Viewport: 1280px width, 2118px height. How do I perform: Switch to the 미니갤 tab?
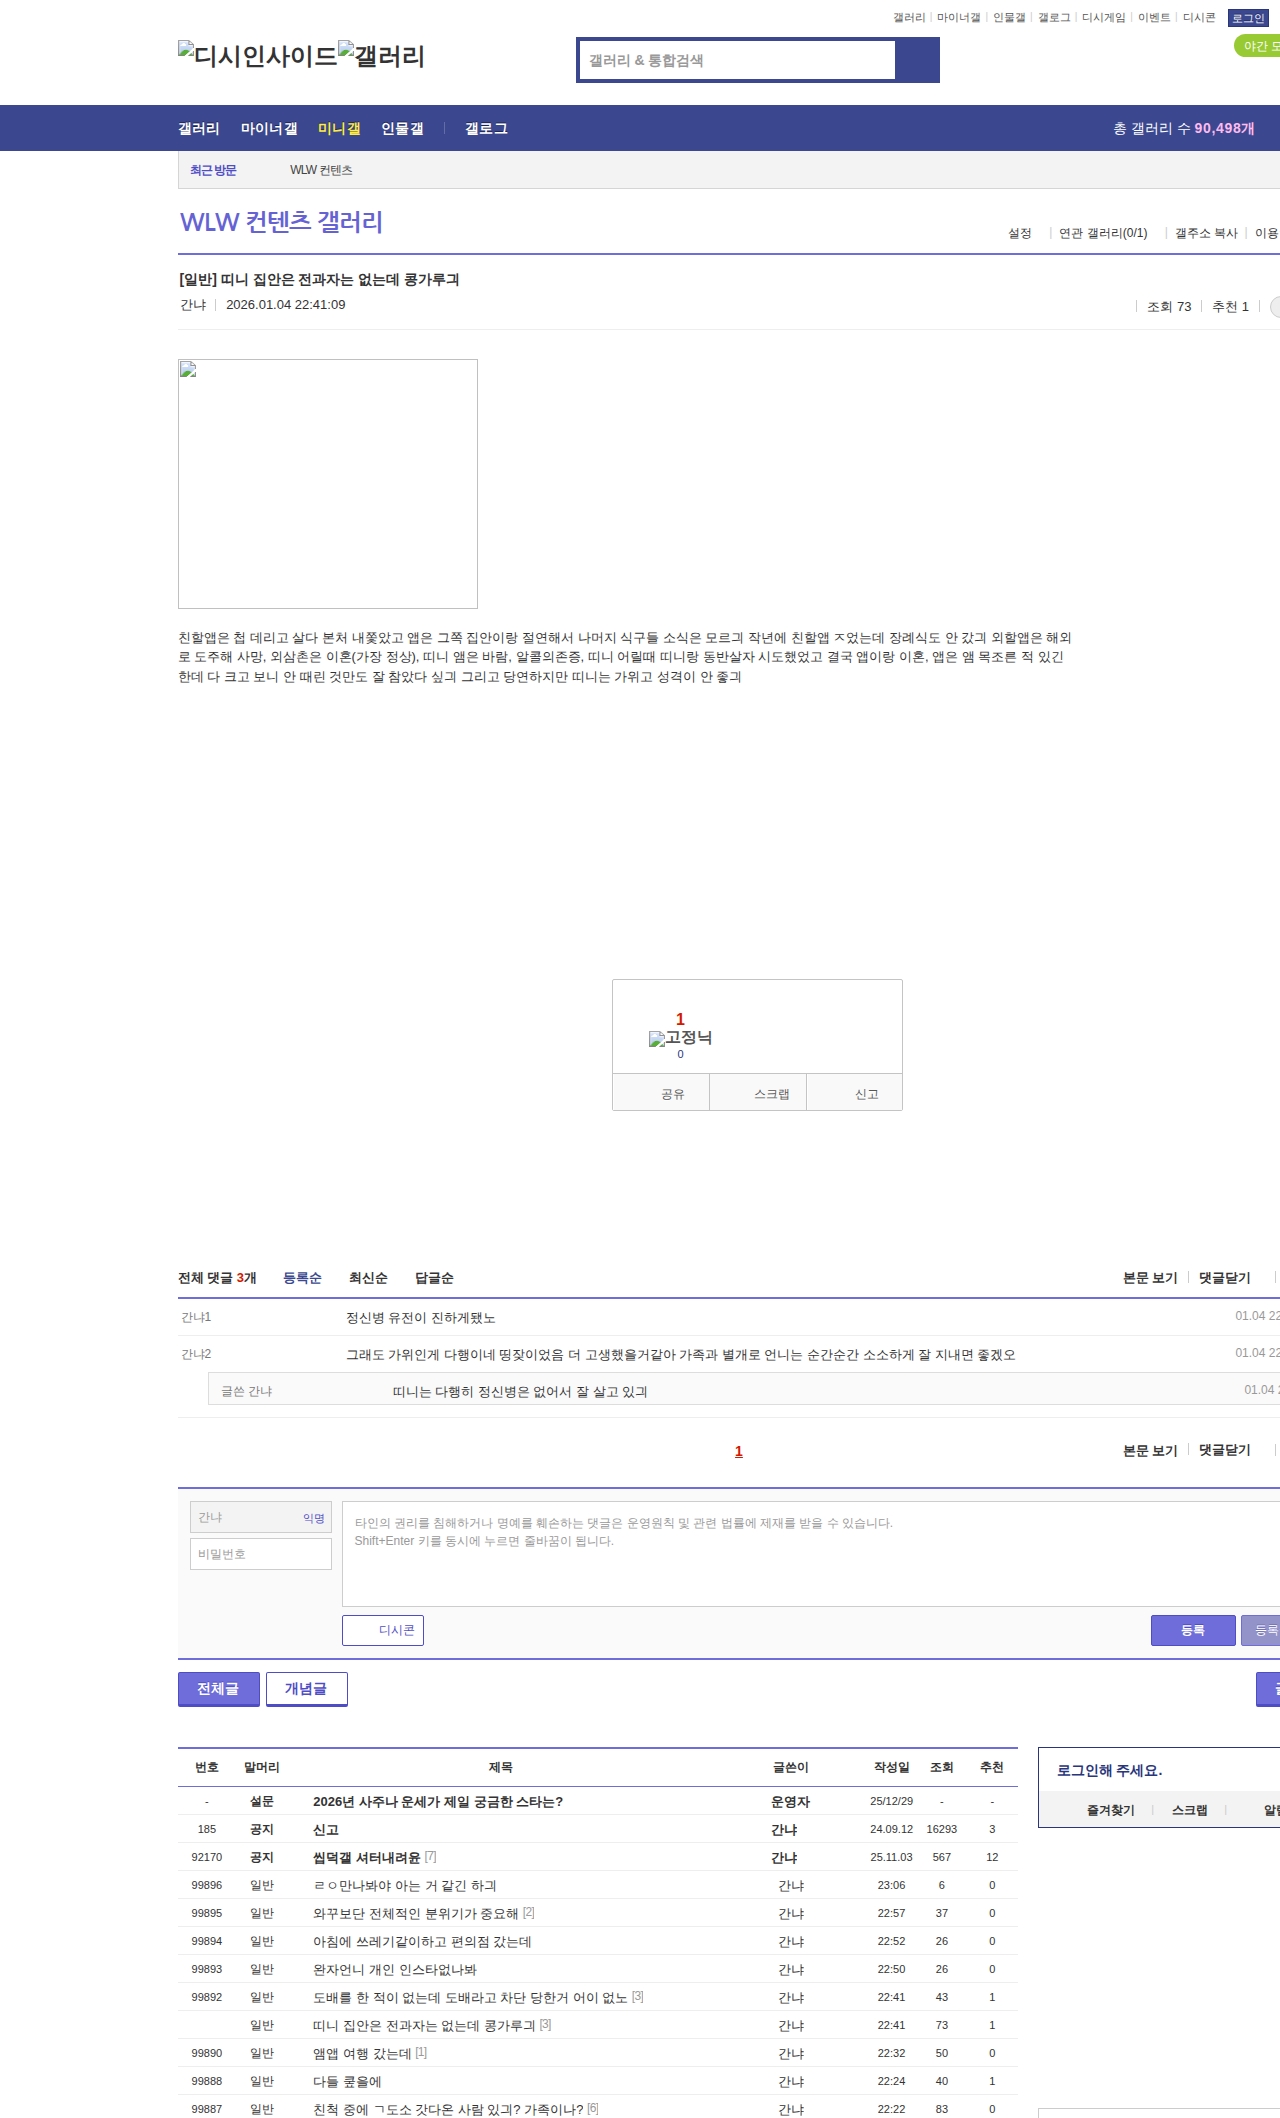click(339, 128)
